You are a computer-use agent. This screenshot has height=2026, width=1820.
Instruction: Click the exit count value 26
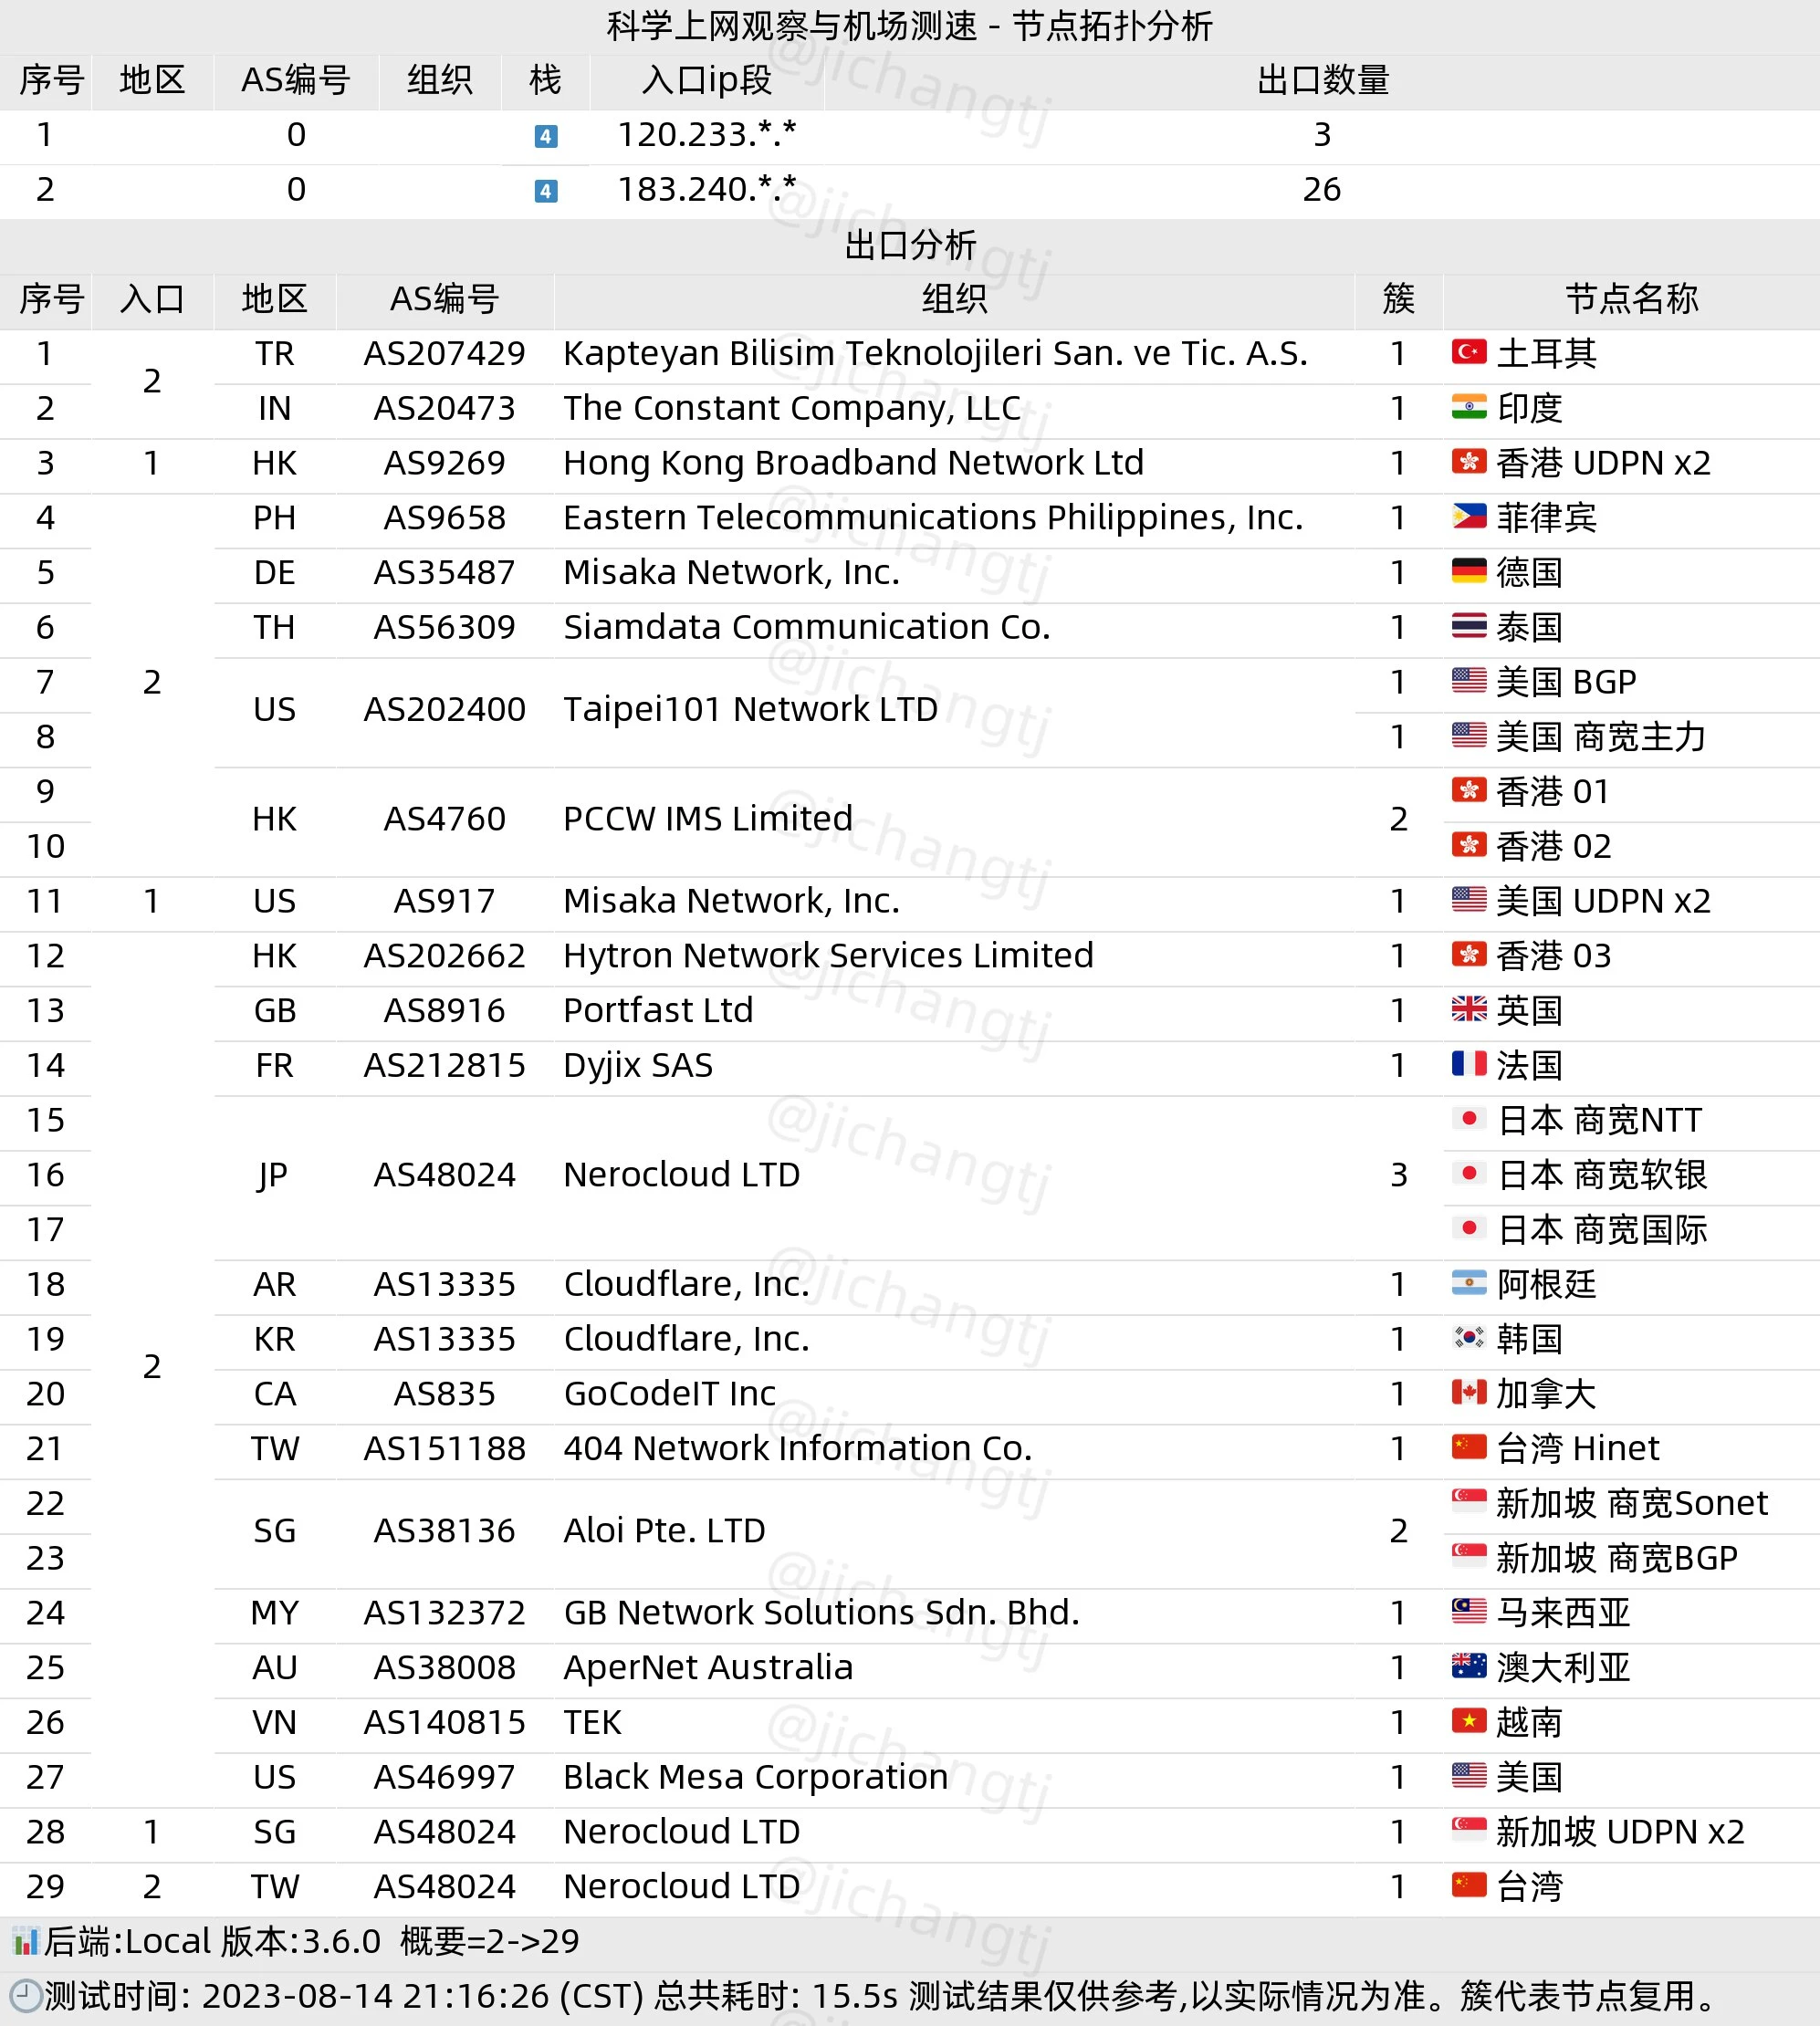coord(1321,189)
